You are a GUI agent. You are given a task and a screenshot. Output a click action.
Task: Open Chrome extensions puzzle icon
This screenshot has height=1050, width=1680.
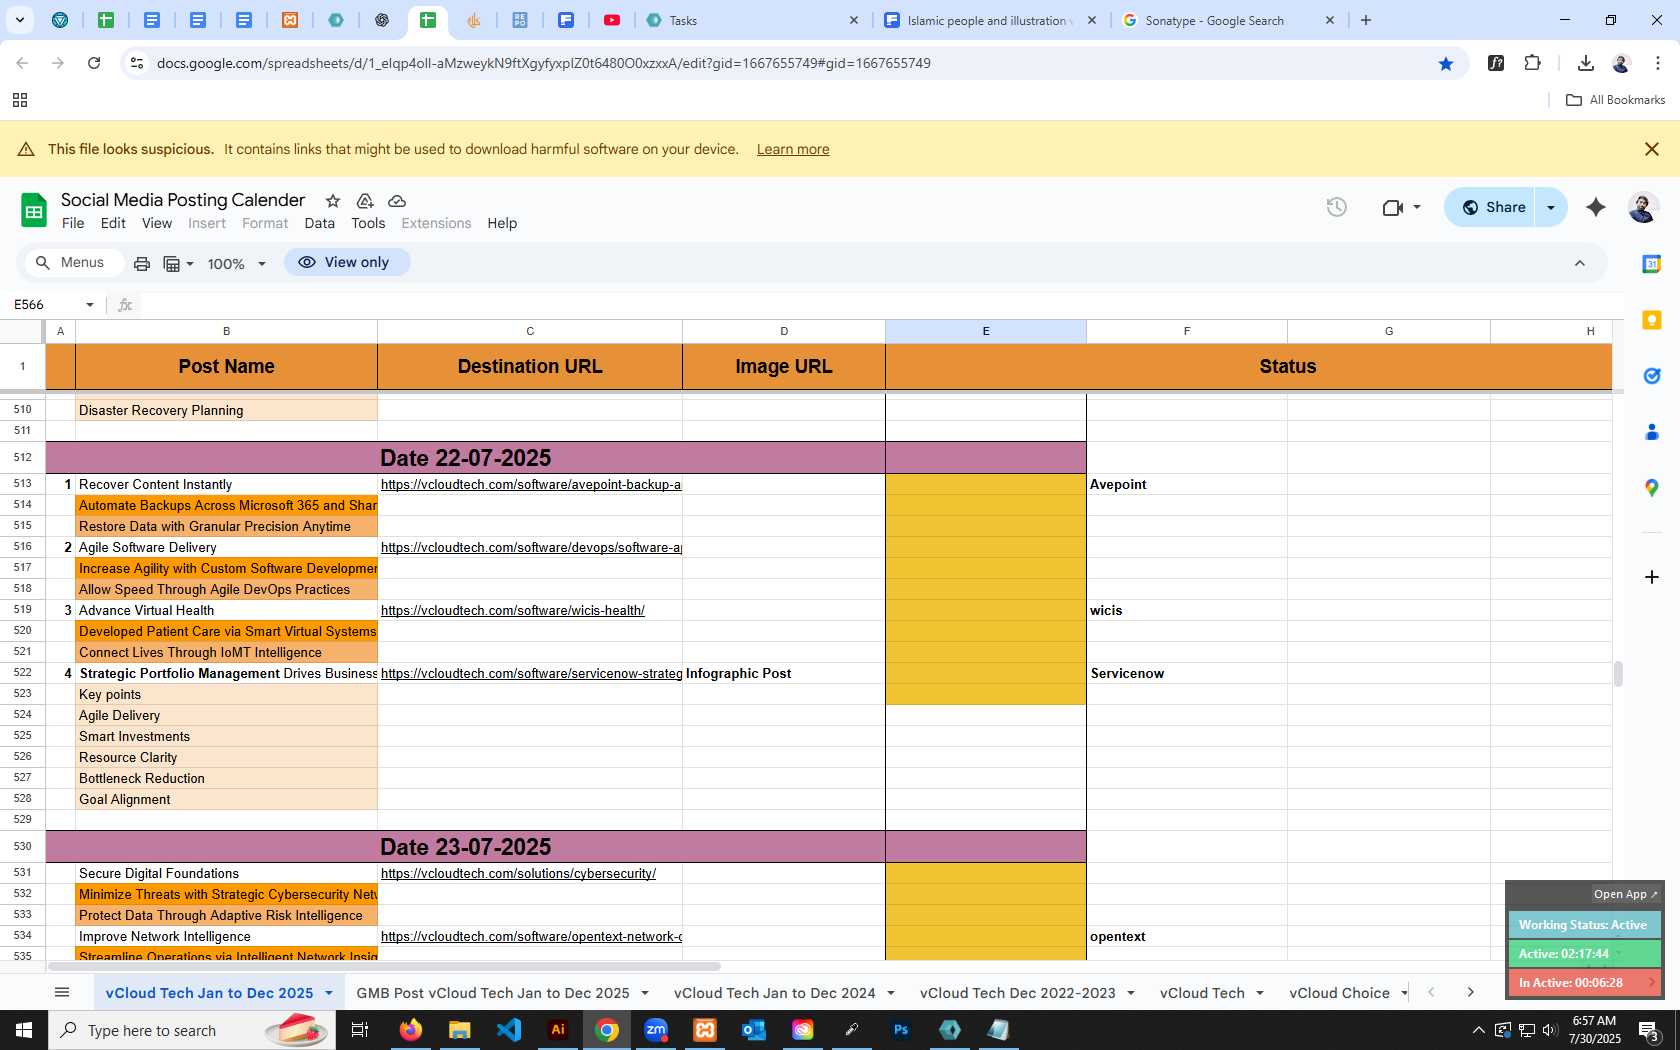coord(1532,63)
